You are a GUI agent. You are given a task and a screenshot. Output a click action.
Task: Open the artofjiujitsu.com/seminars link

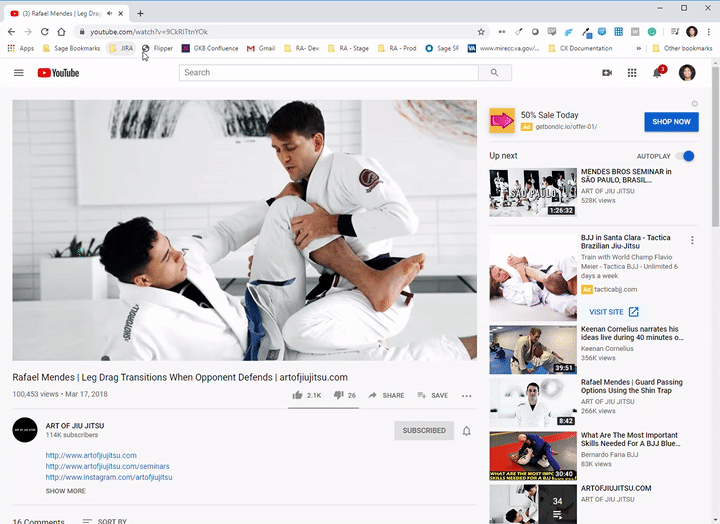click(x=107, y=466)
